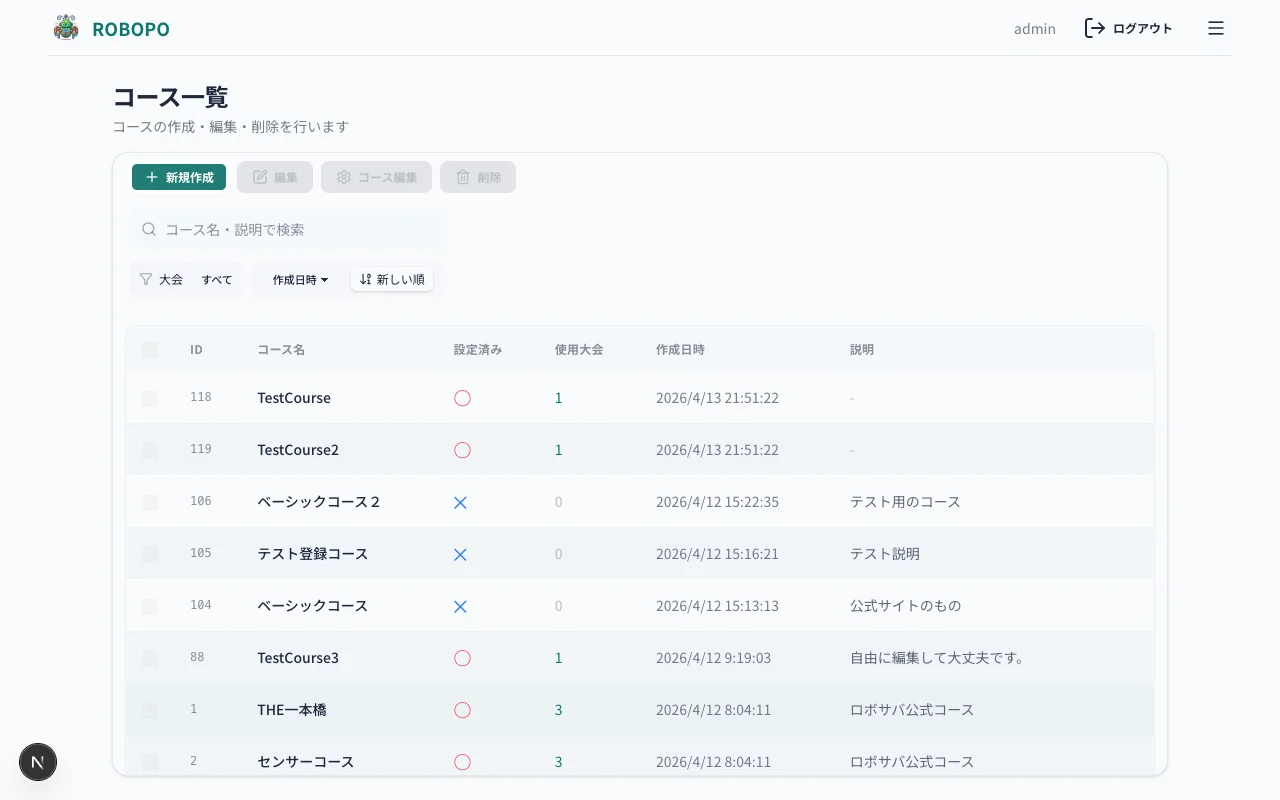The image size is (1280, 800).
Task: Click the 削除 button
Action: (x=478, y=177)
